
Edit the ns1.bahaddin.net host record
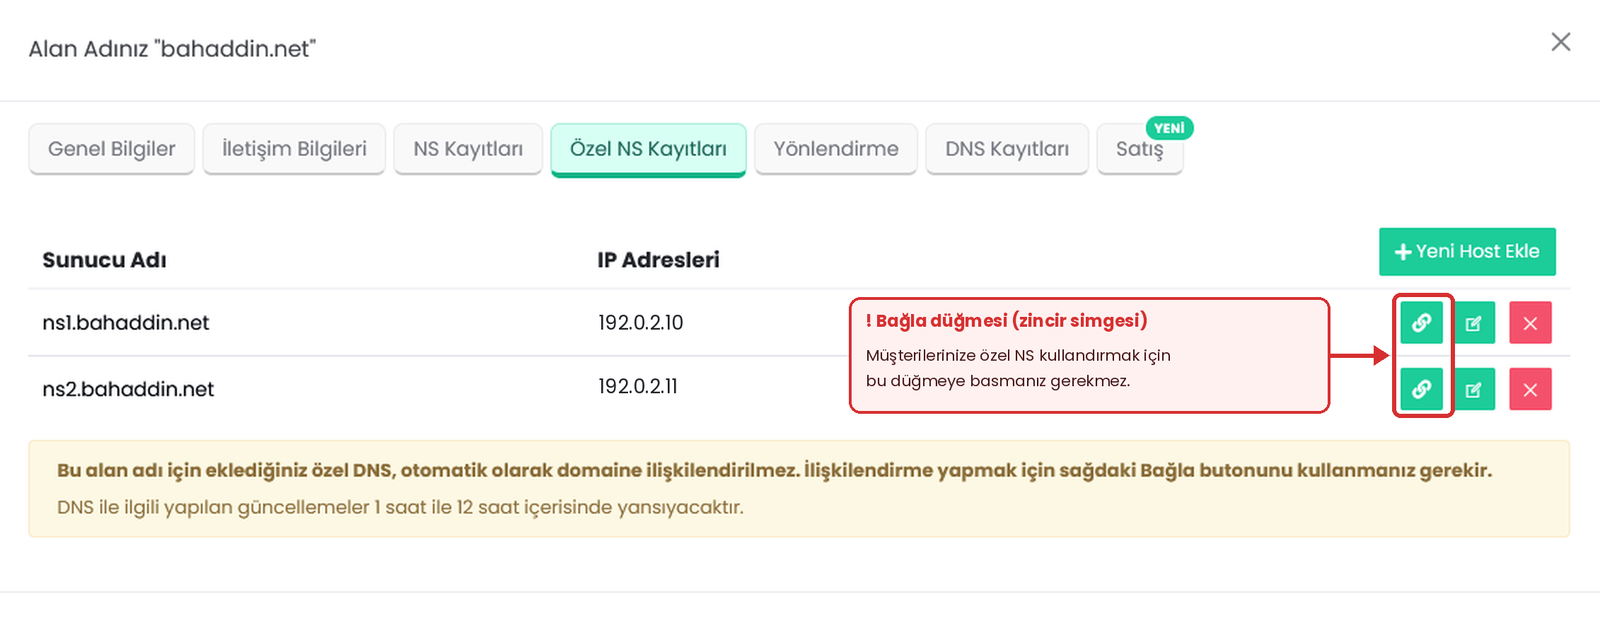pos(1474,323)
